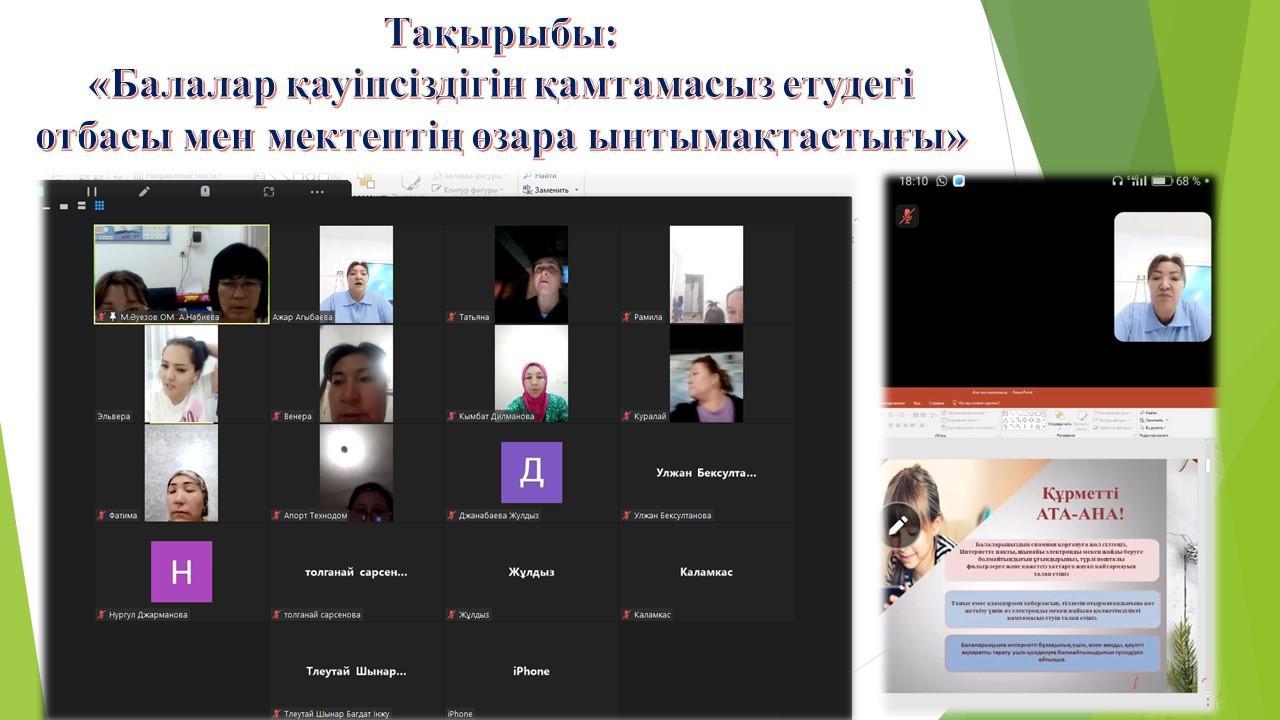Image resolution: width=1280 pixels, height=720 pixels.
Task: Click the WhatsApp icon in status bar
Action: [x=940, y=181]
